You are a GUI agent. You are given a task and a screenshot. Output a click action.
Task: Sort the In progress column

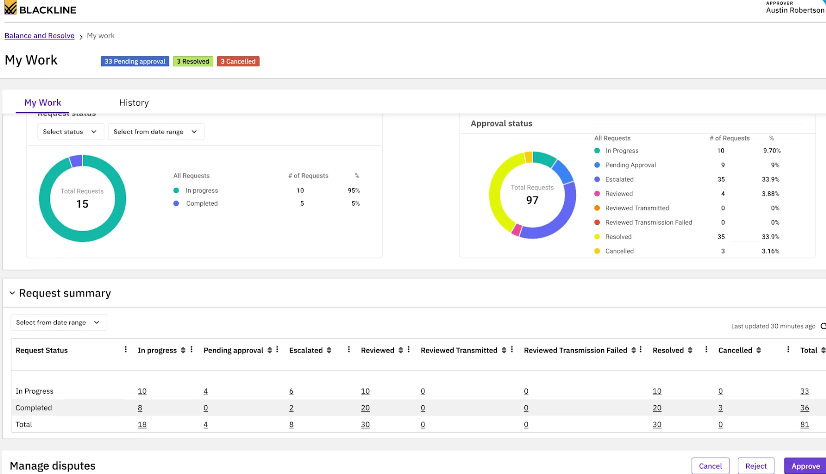coord(183,350)
